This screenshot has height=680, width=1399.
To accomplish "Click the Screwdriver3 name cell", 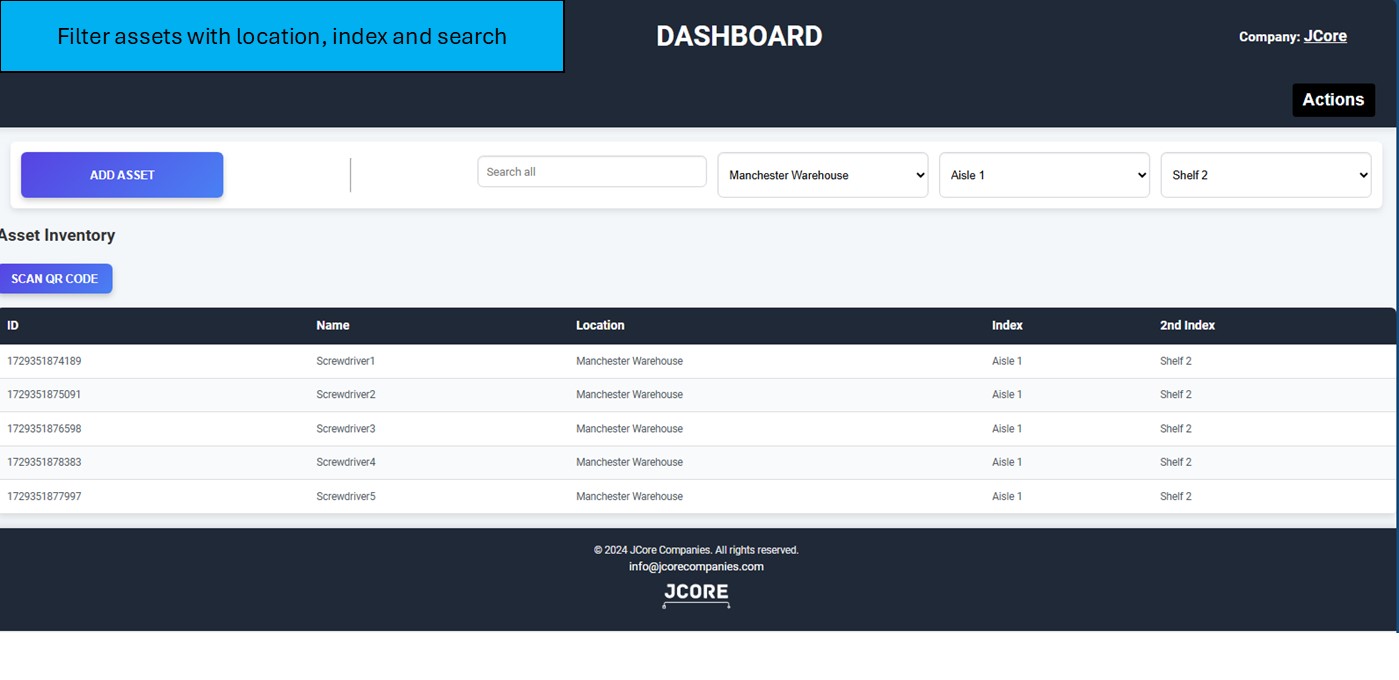I will click(x=345, y=429).
